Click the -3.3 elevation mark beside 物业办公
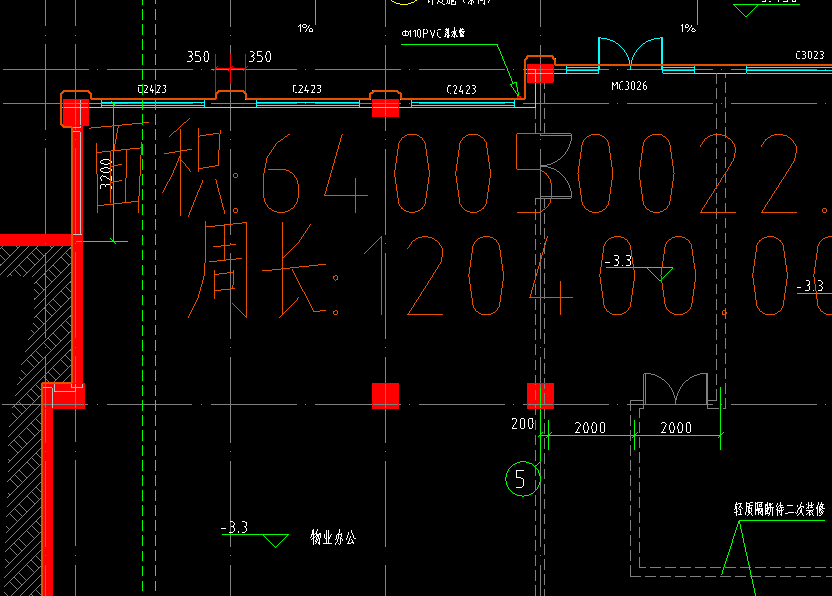The image size is (832, 596). point(255,533)
